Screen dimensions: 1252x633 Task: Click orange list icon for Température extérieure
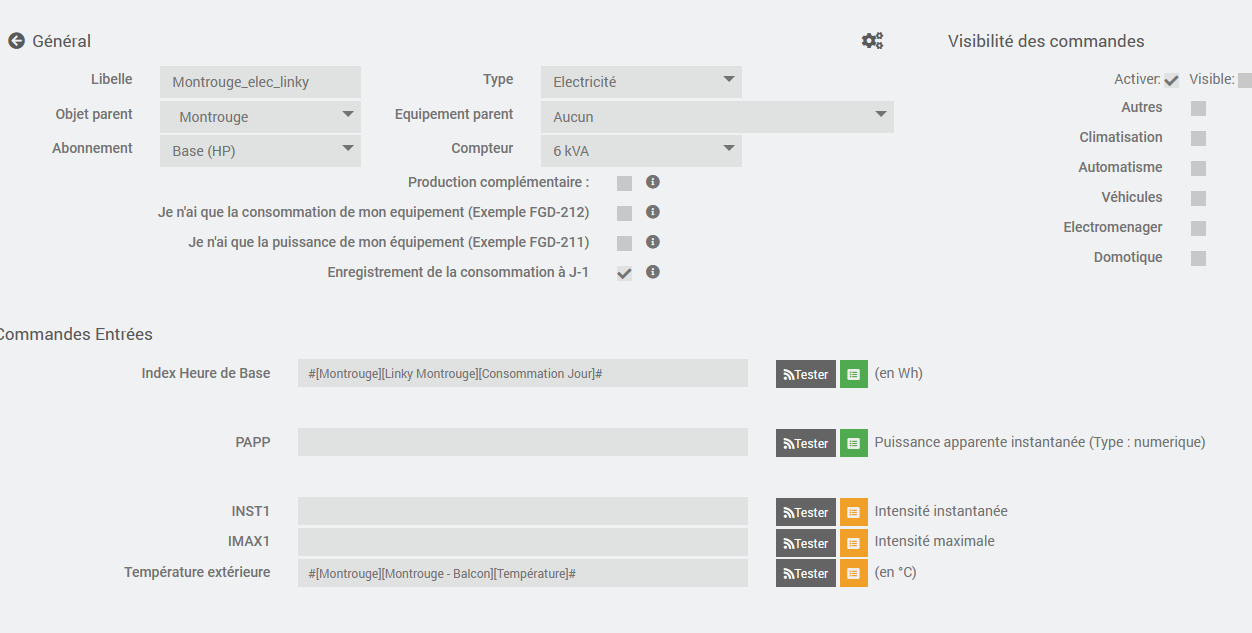pos(853,573)
